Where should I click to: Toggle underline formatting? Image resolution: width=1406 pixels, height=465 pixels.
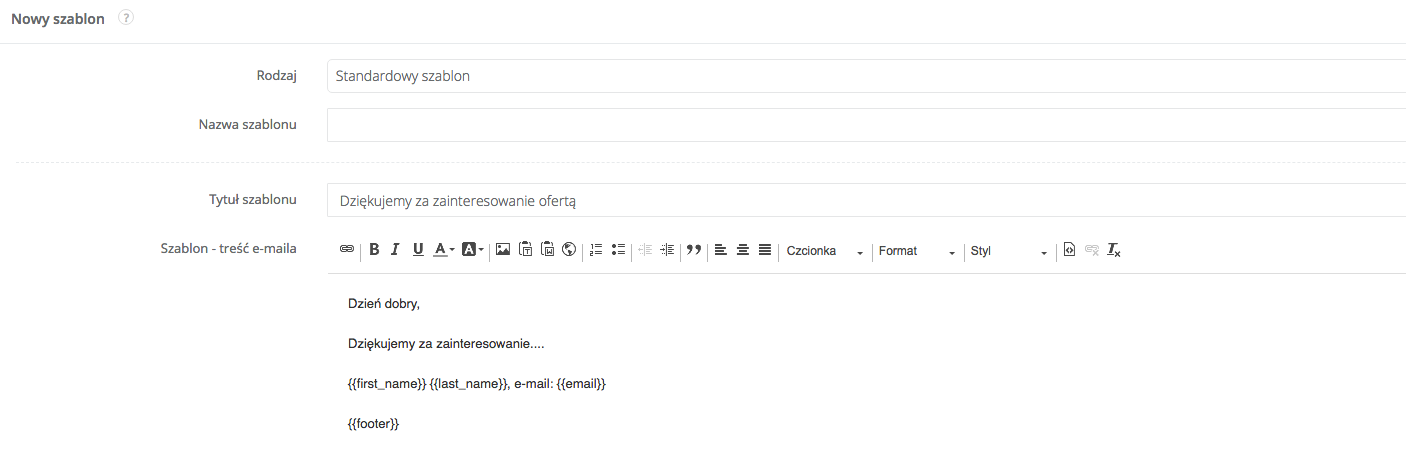coord(418,250)
